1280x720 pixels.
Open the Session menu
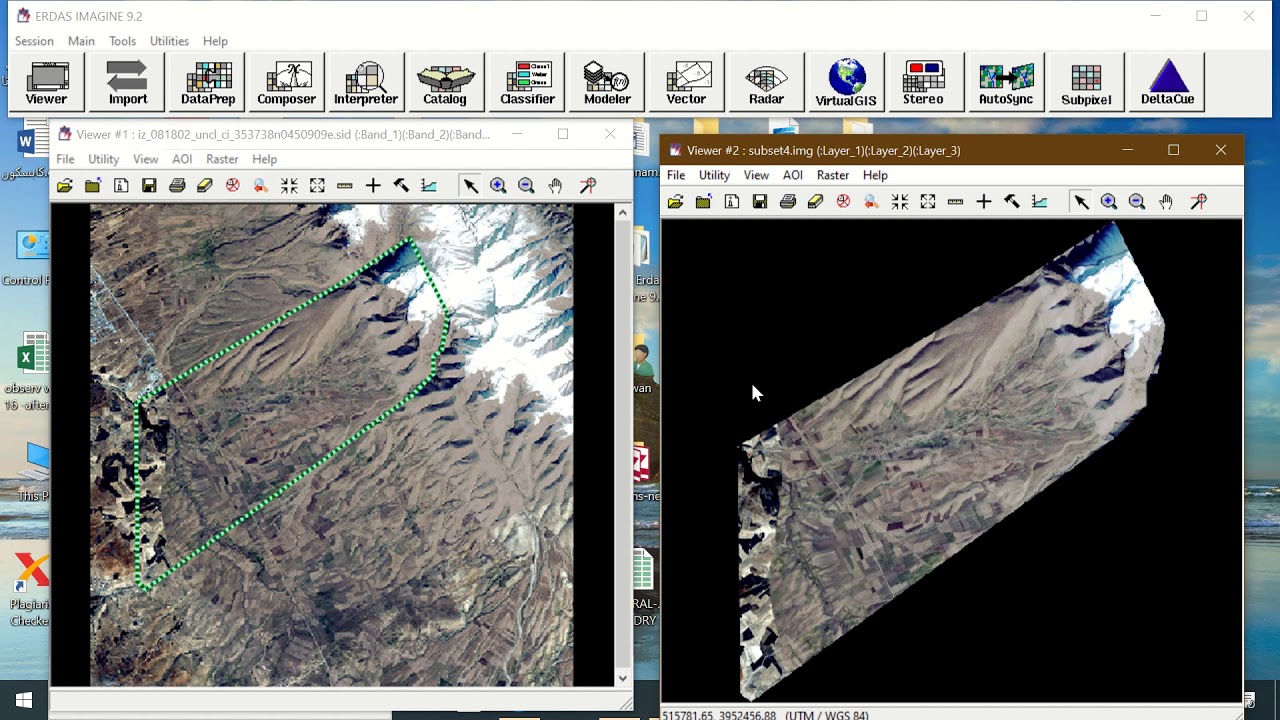34,41
